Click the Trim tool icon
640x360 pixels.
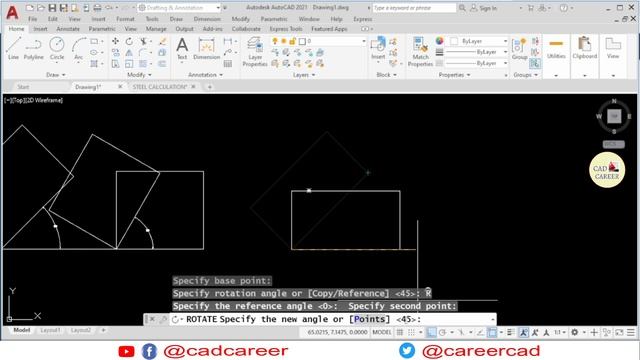click(143, 41)
